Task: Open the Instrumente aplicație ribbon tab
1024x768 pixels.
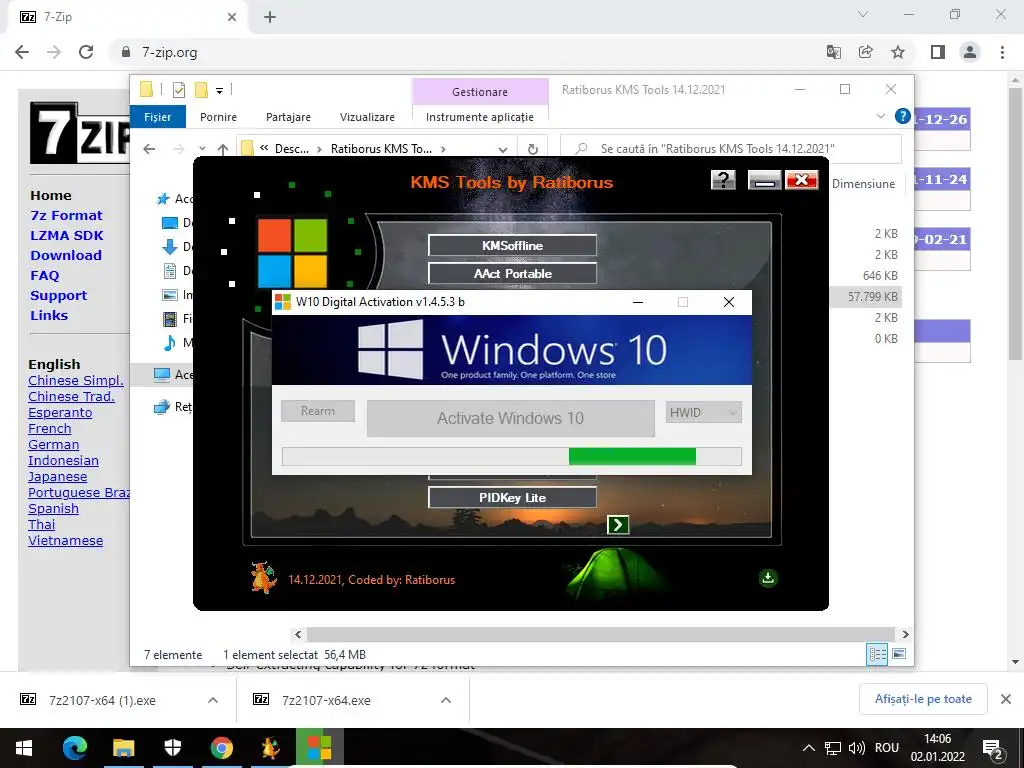Action: tap(480, 117)
